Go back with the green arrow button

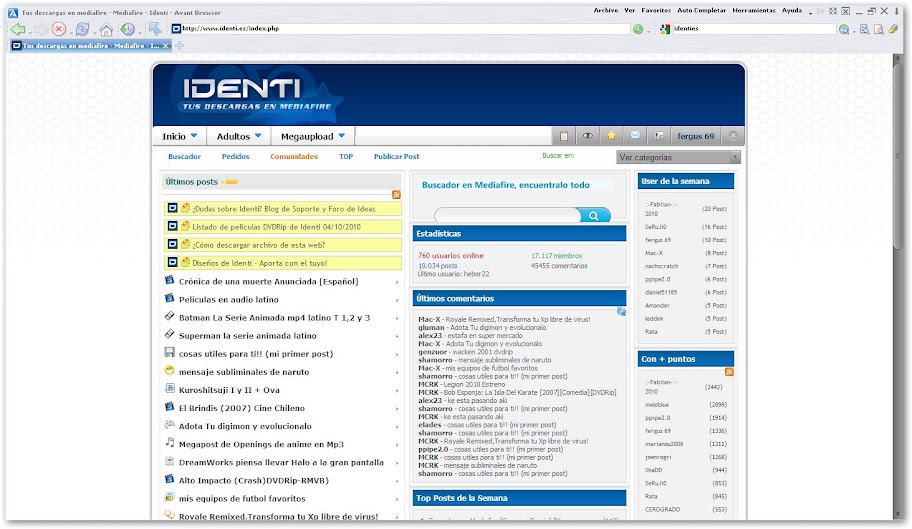17,28
